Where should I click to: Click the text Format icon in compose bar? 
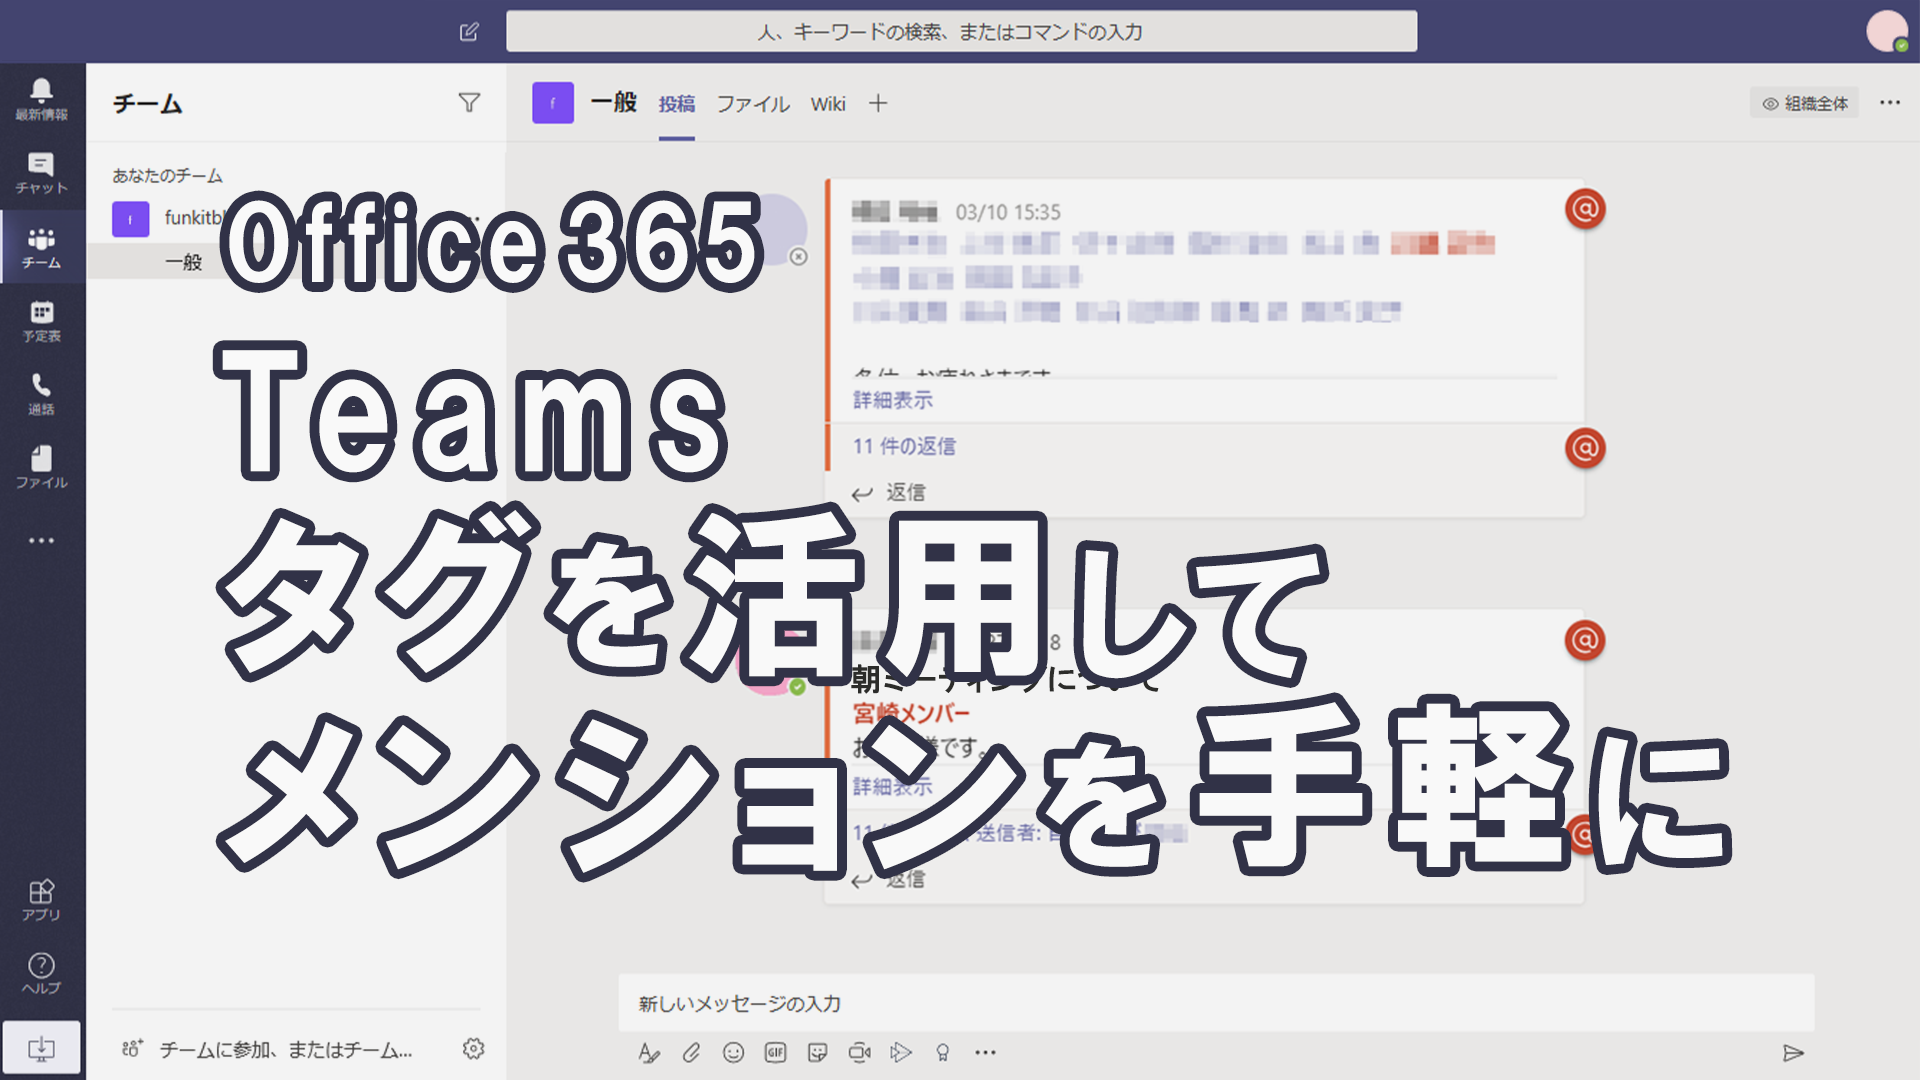[649, 1052]
